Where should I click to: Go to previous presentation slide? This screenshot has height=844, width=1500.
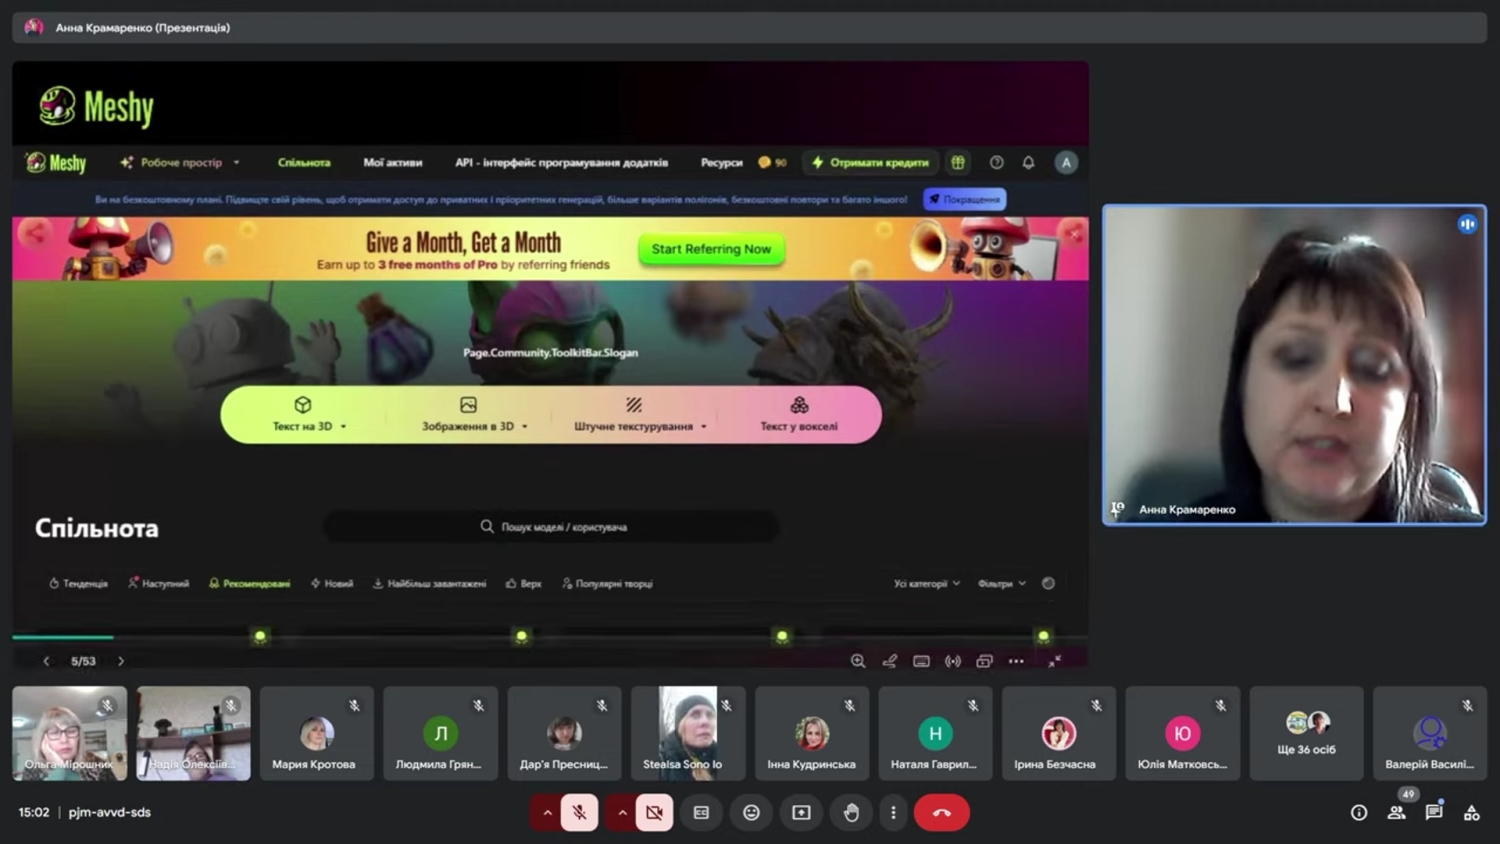coord(46,661)
